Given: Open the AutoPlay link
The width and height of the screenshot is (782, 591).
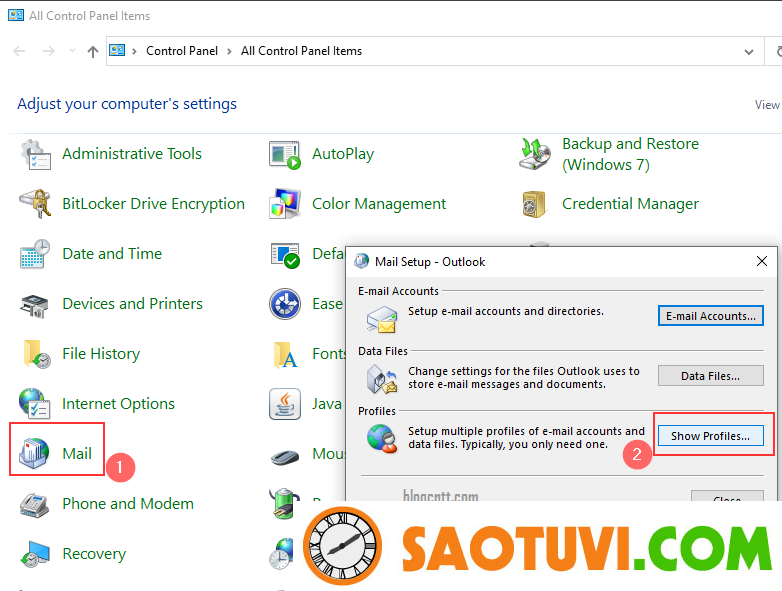Looking at the screenshot, I should coord(343,154).
